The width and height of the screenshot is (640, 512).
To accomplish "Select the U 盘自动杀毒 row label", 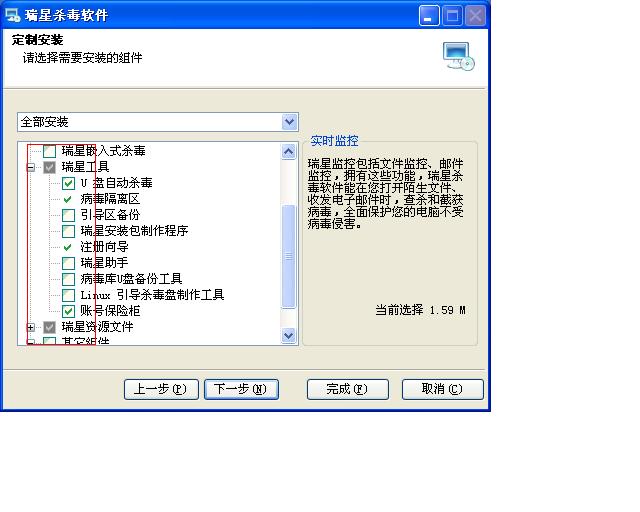I will point(116,183).
